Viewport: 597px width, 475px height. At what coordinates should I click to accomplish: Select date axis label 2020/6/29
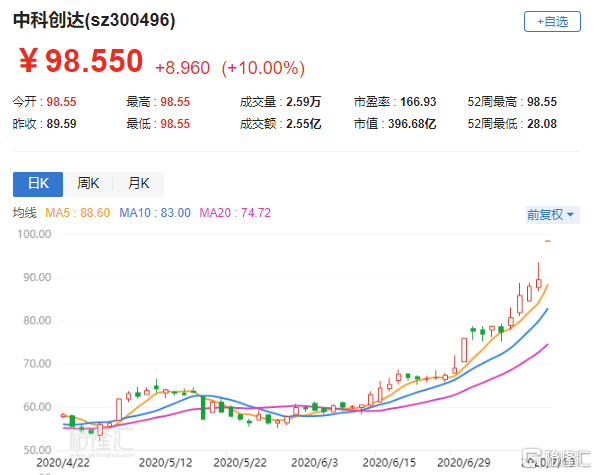(x=464, y=463)
